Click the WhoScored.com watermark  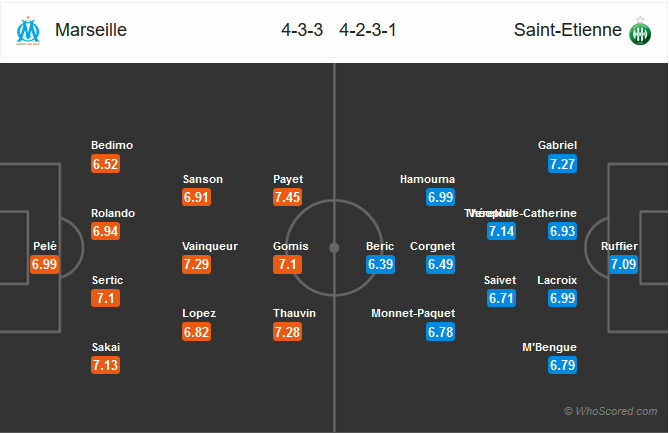click(x=611, y=411)
